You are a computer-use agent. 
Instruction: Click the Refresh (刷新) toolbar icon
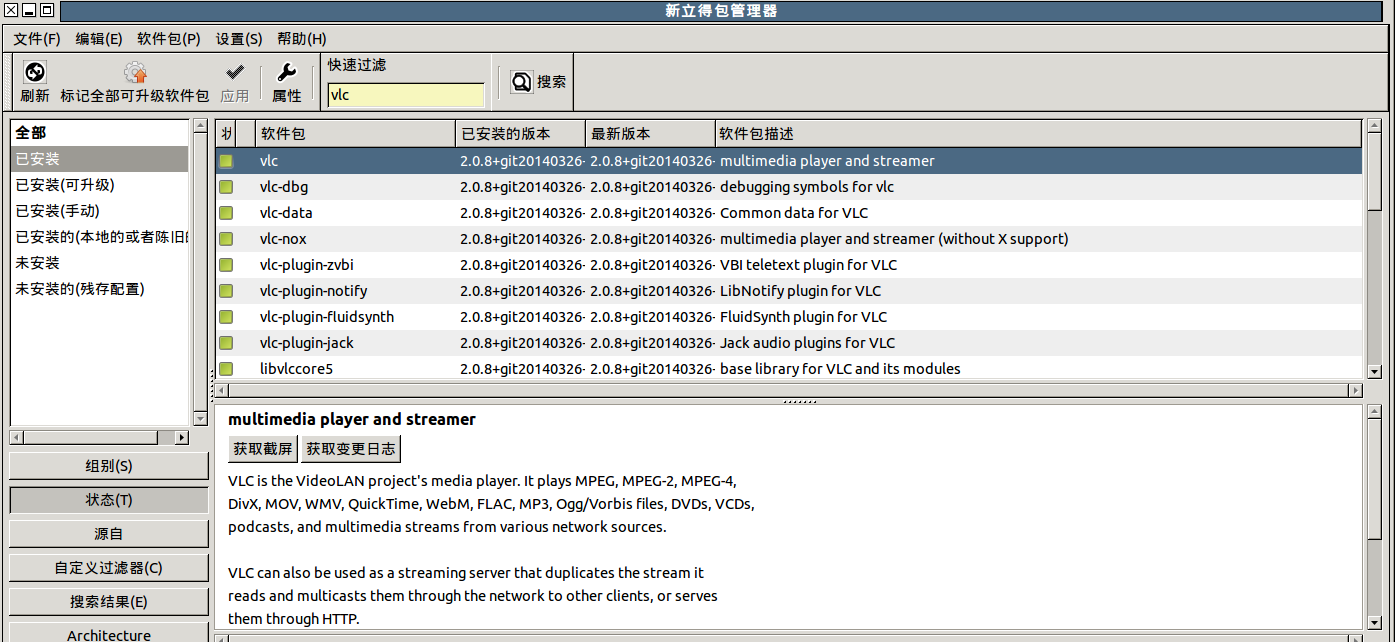[34, 73]
